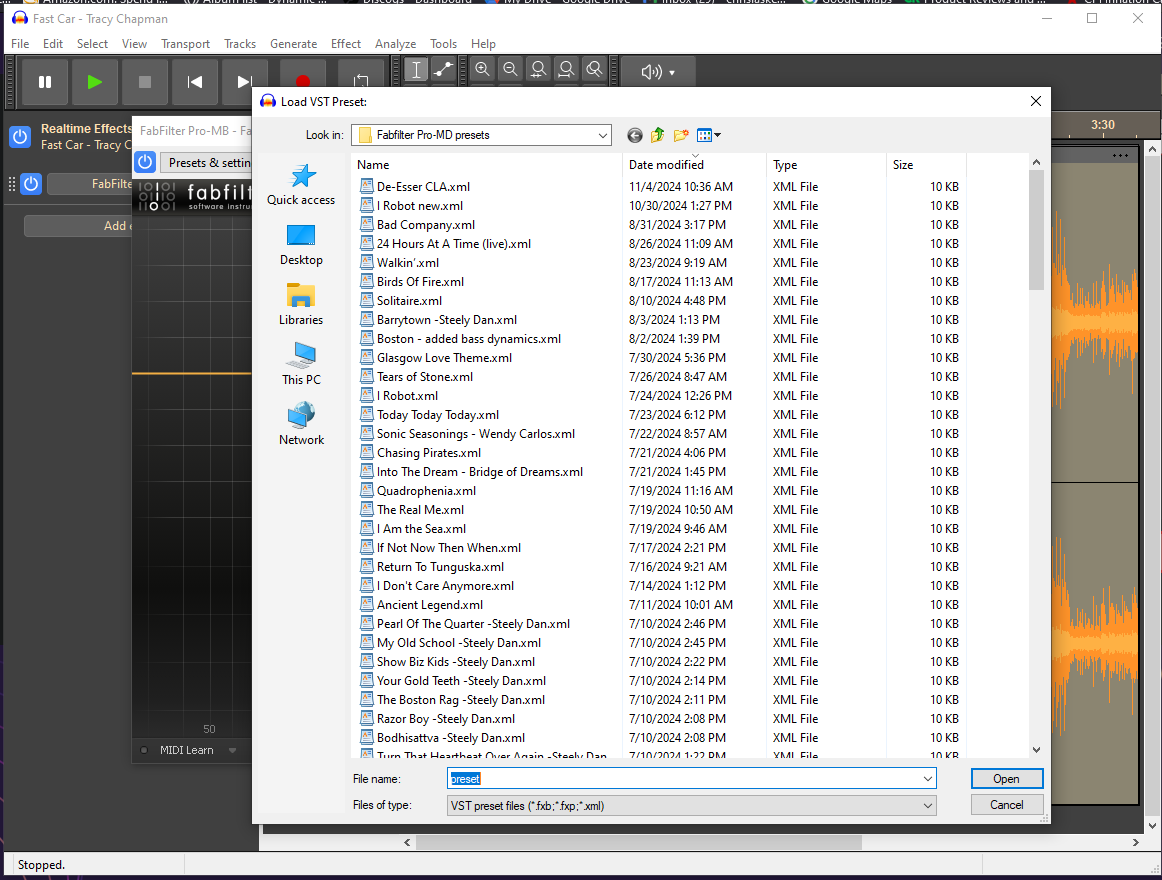Viewport: 1162px width, 880px height.
Task: Open the MIDI Learn dropdown arrow
Action: [x=233, y=750]
